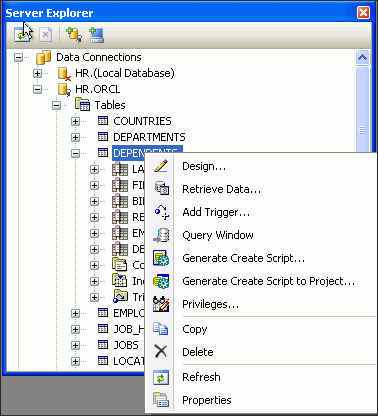Collapse the Data Connections node

18,57
